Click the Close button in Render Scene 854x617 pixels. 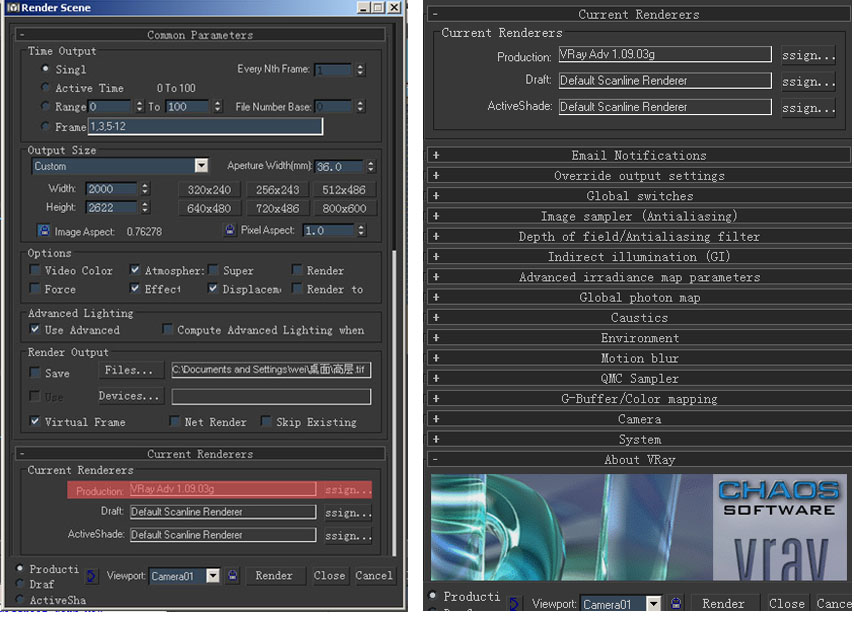click(x=329, y=575)
